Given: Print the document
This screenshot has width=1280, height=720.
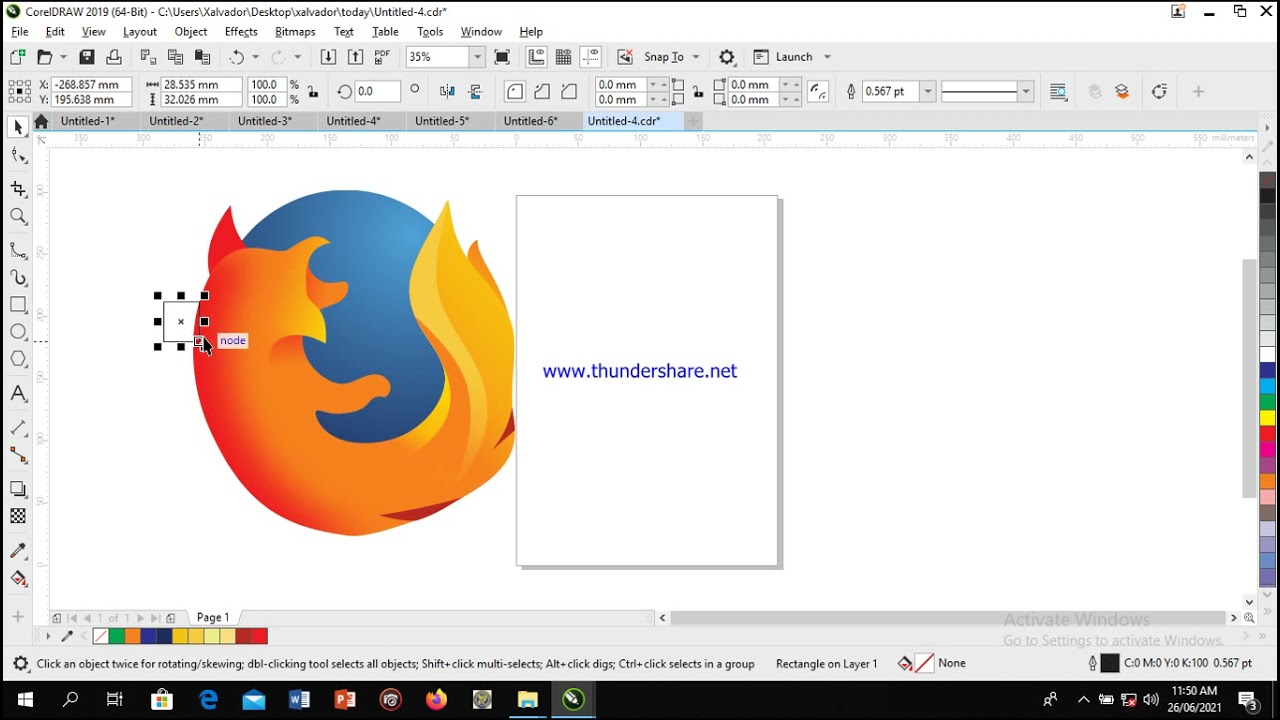Looking at the screenshot, I should pos(114,57).
